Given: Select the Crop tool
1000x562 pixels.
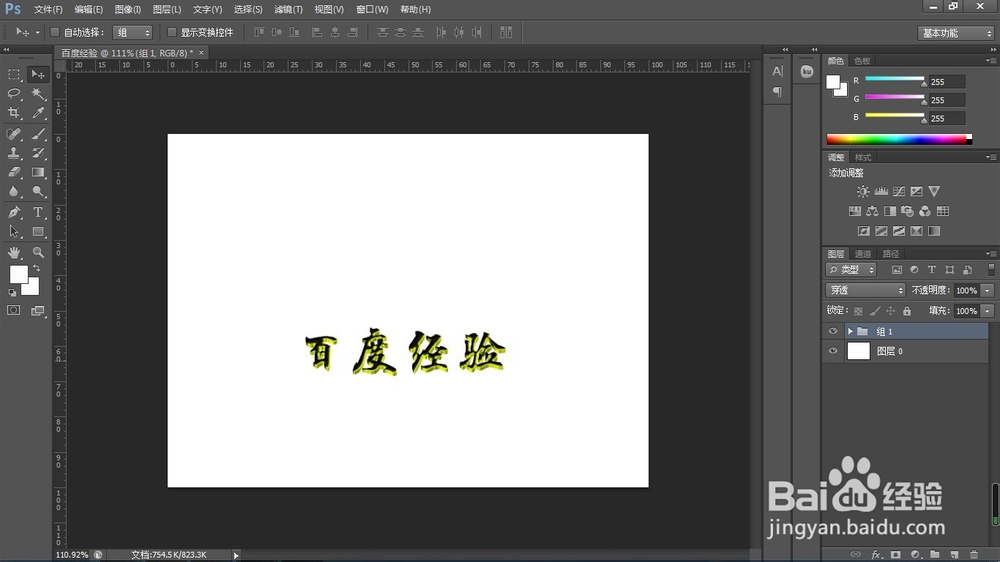Looking at the screenshot, I should 14,113.
